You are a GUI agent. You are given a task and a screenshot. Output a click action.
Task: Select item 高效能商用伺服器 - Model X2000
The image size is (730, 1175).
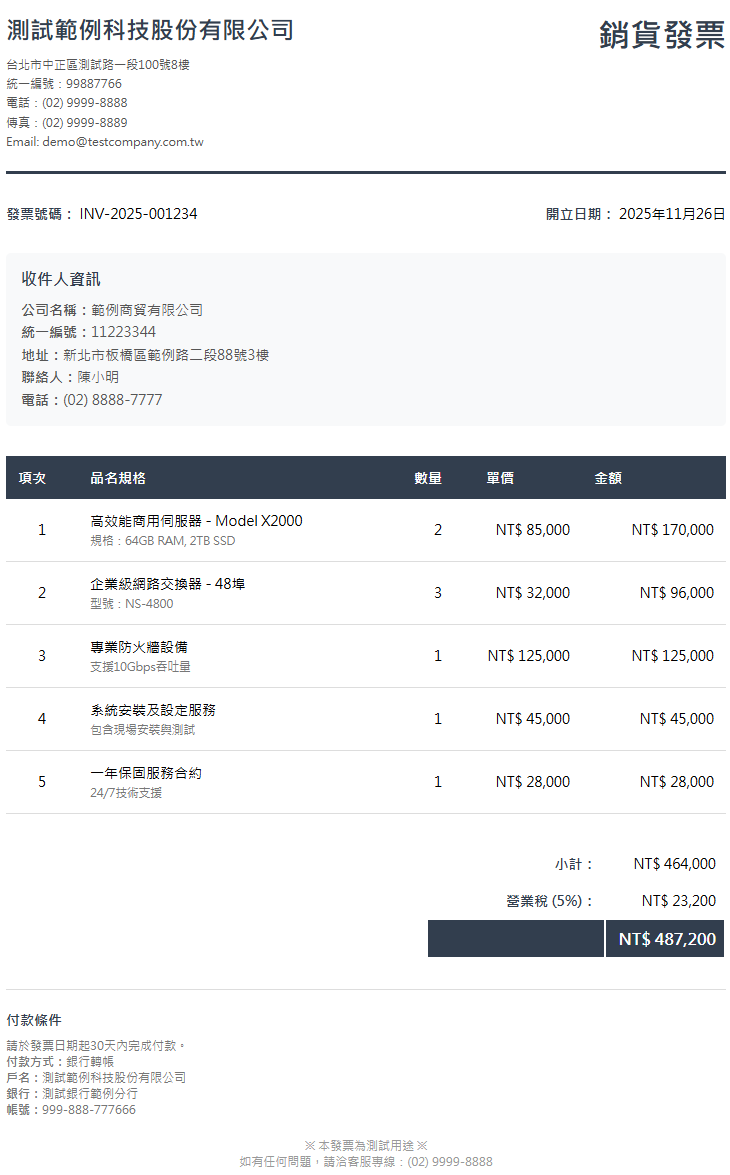[196, 521]
